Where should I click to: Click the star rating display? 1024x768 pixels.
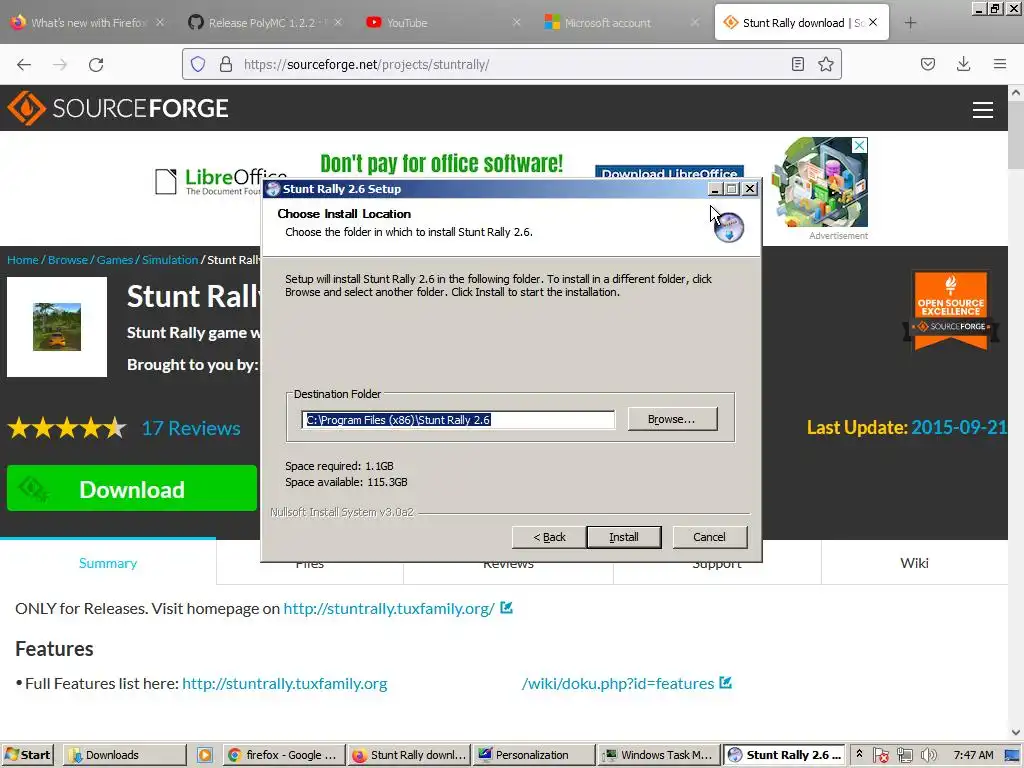coord(67,428)
